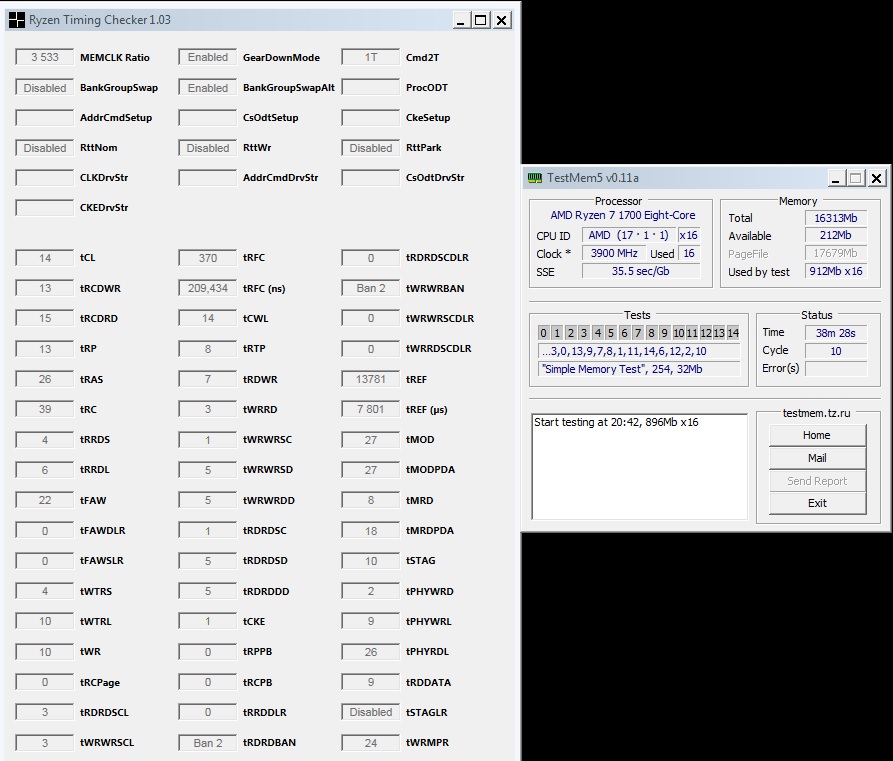Click the Clock 3900 MHz value
Viewport: 893px width, 761px height.
pos(614,253)
